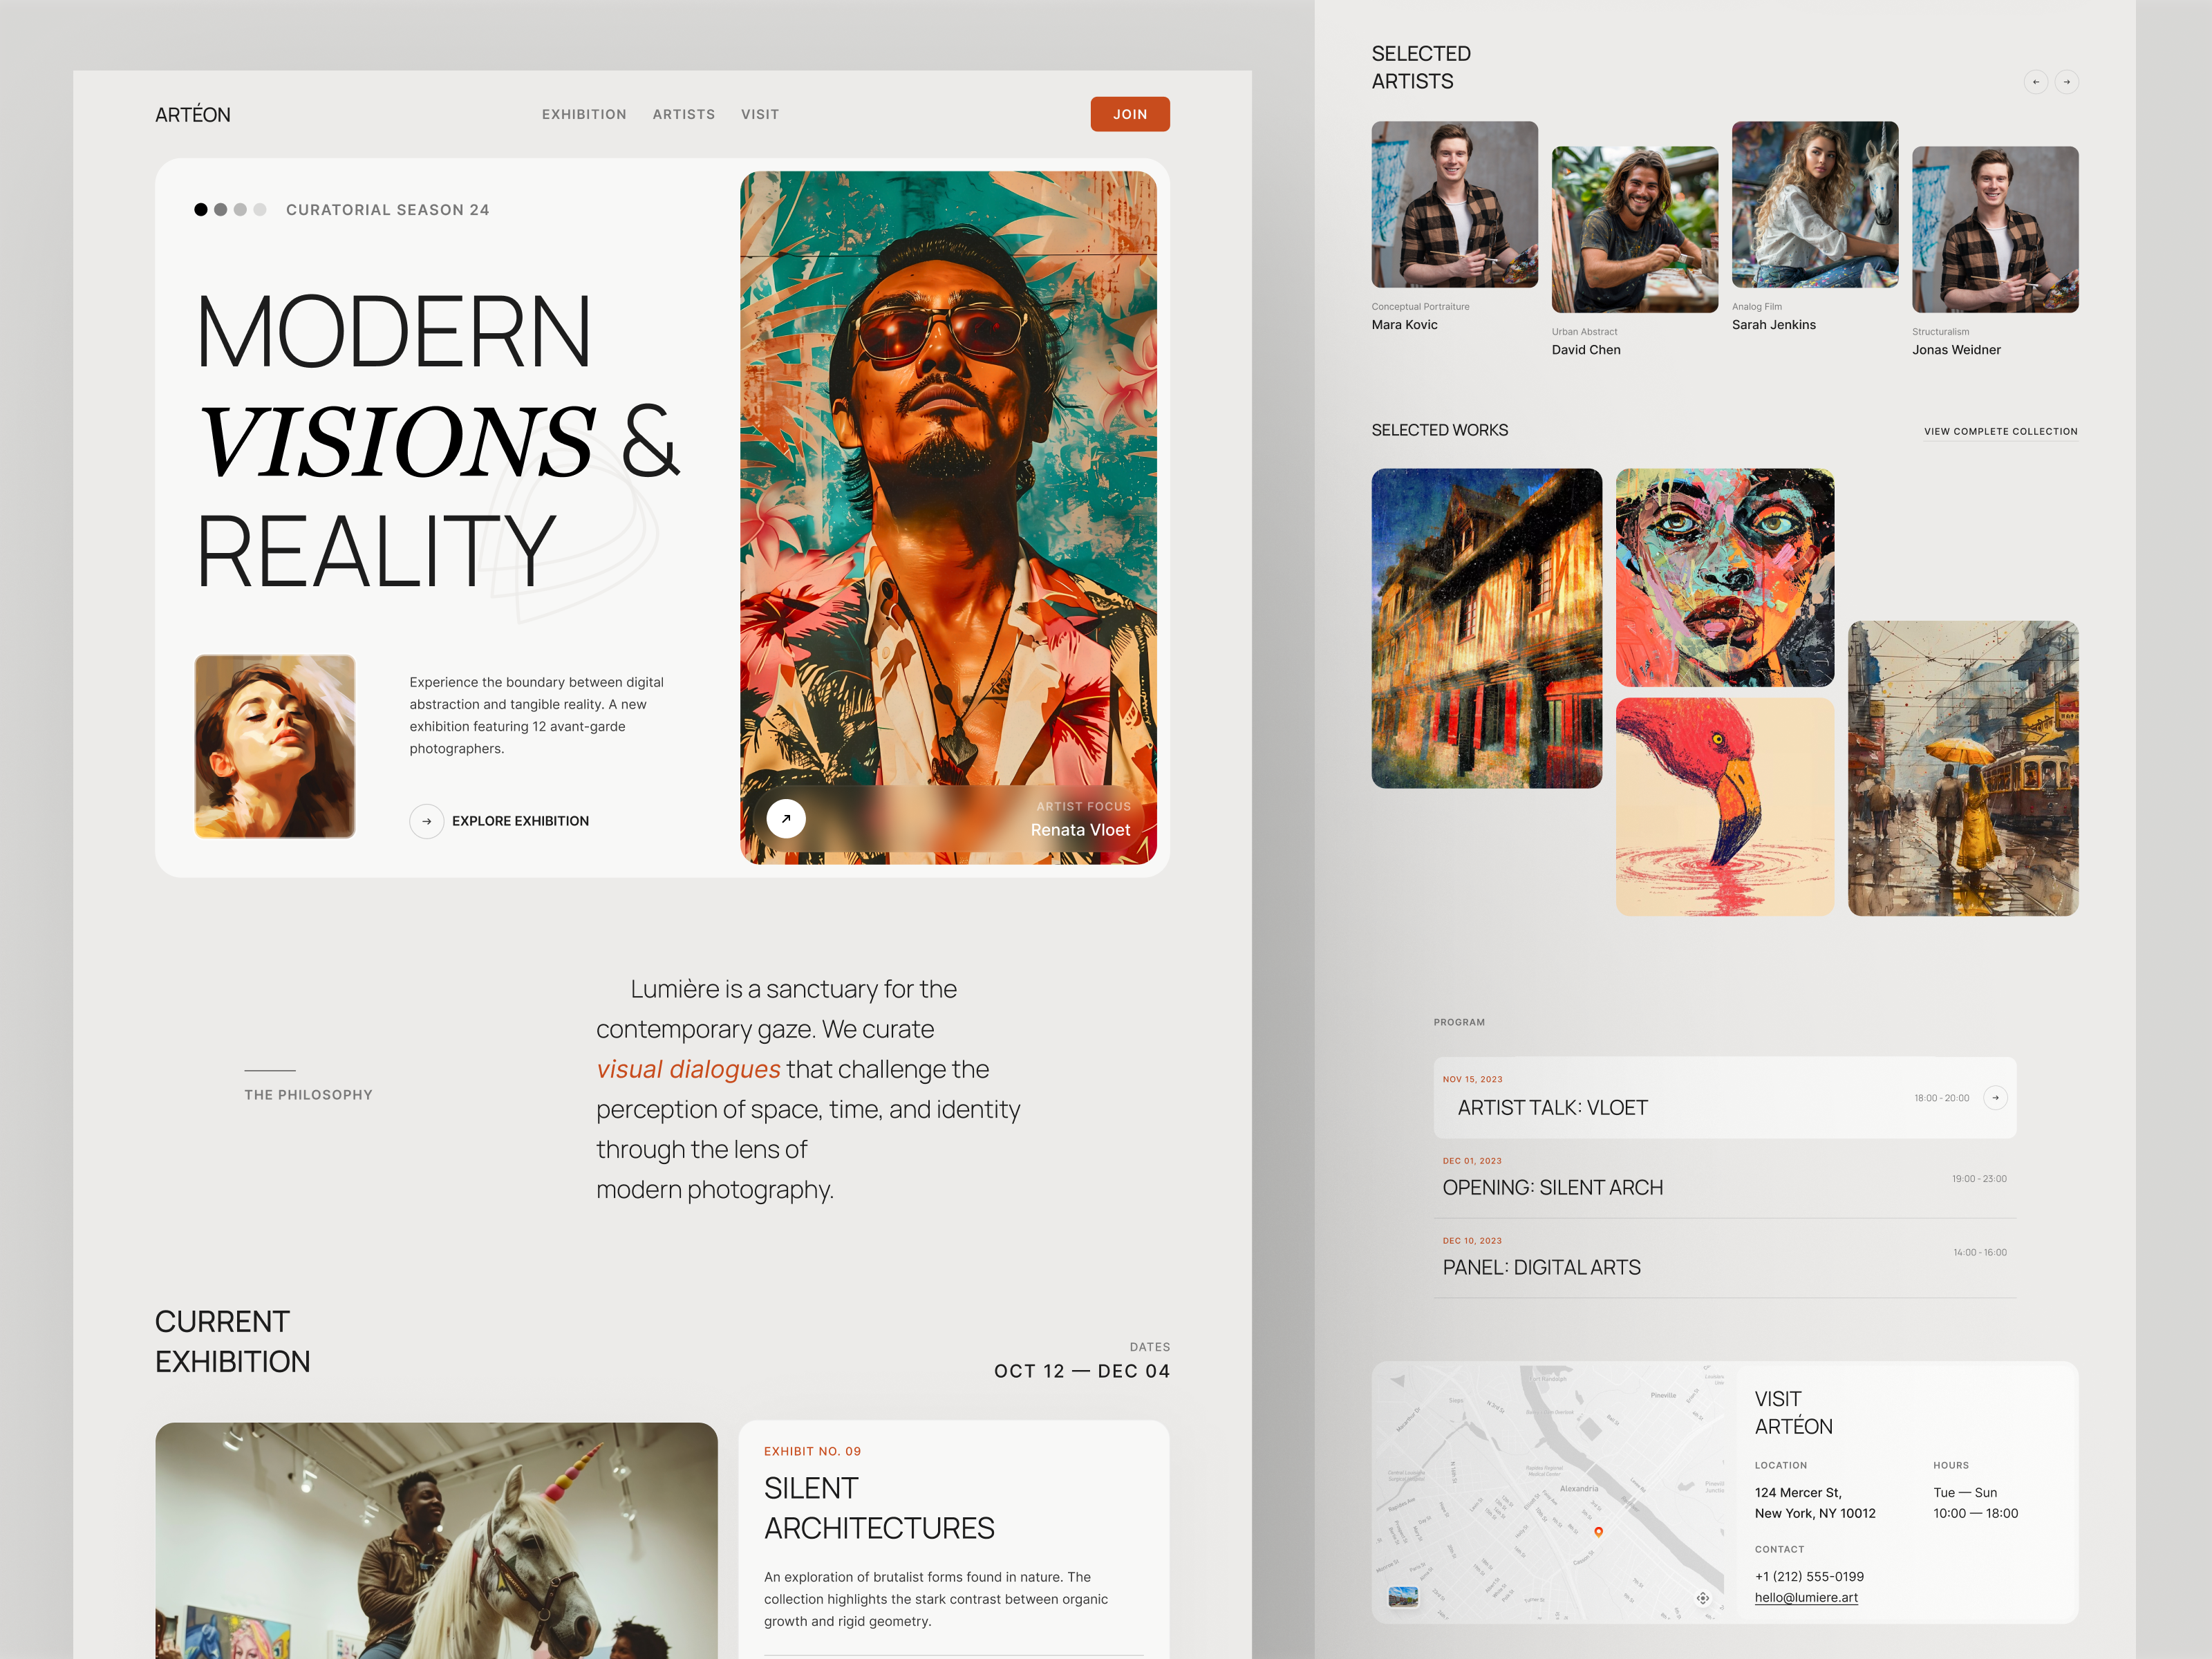Click arrow button on Artist Talk: Vloet row

coord(1995,1098)
